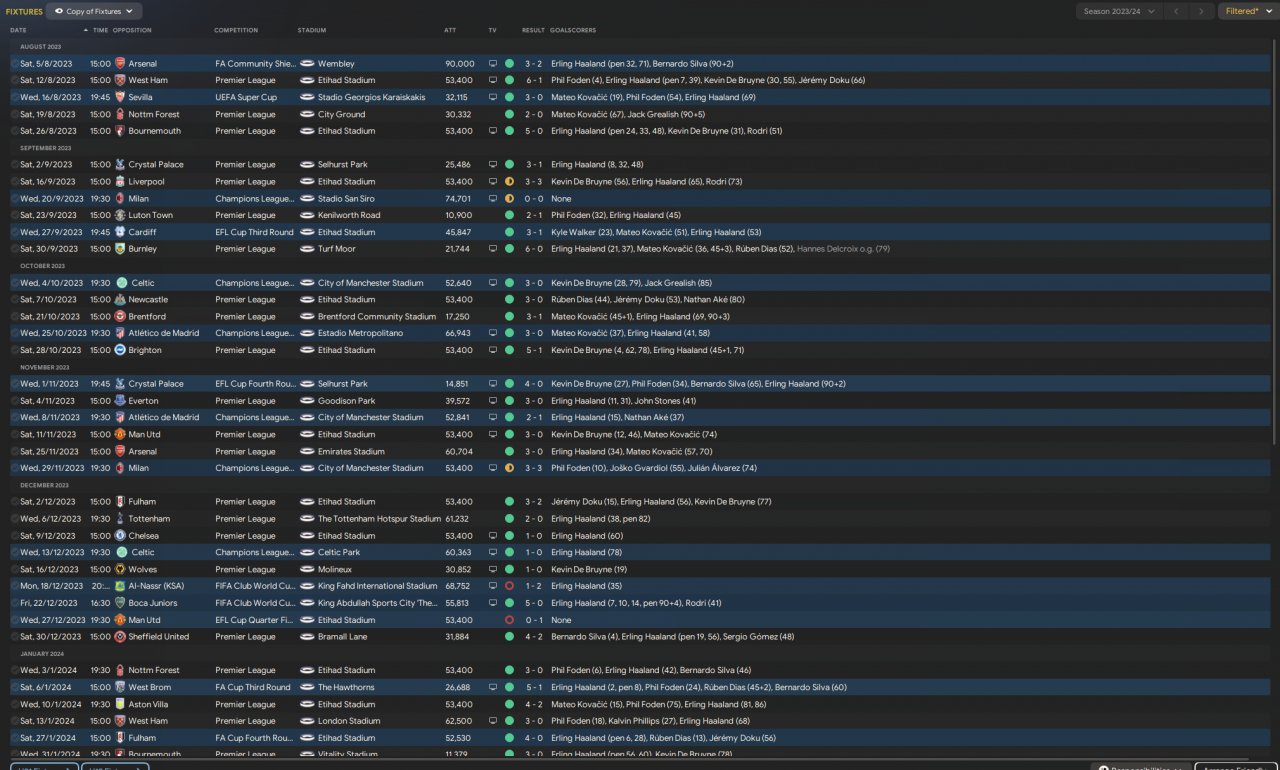Open the King Fahd International Stadium link

pos(378,586)
